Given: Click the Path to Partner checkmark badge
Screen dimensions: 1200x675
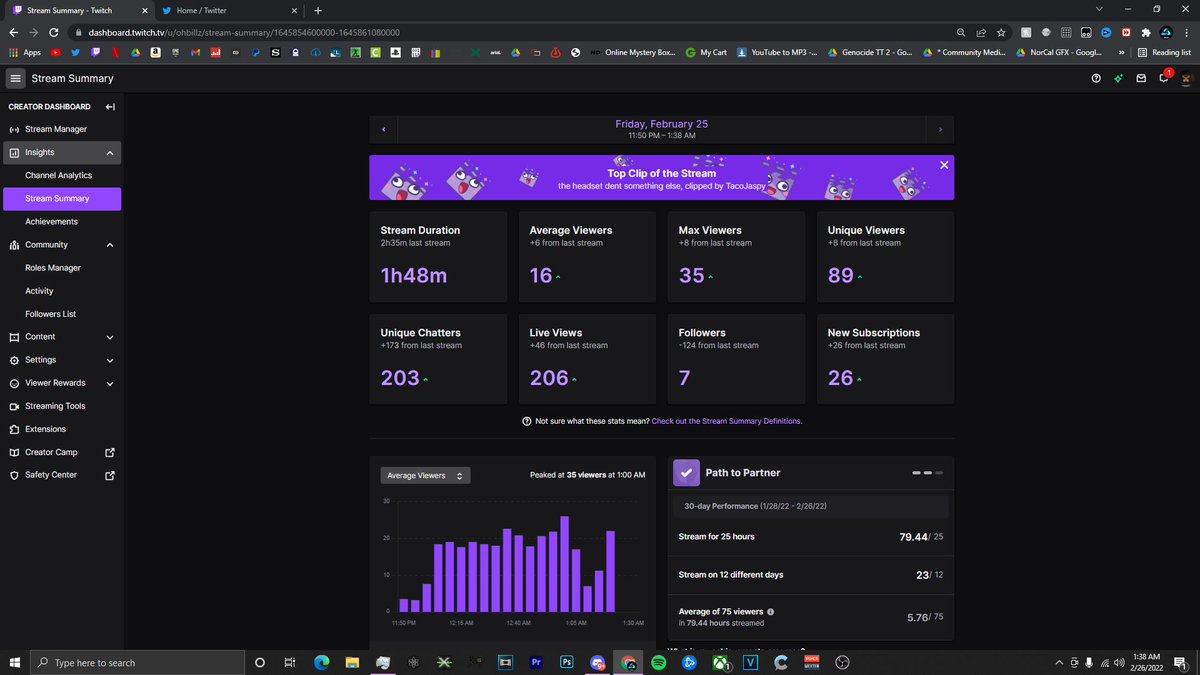Looking at the screenshot, I should coord(686,472).
